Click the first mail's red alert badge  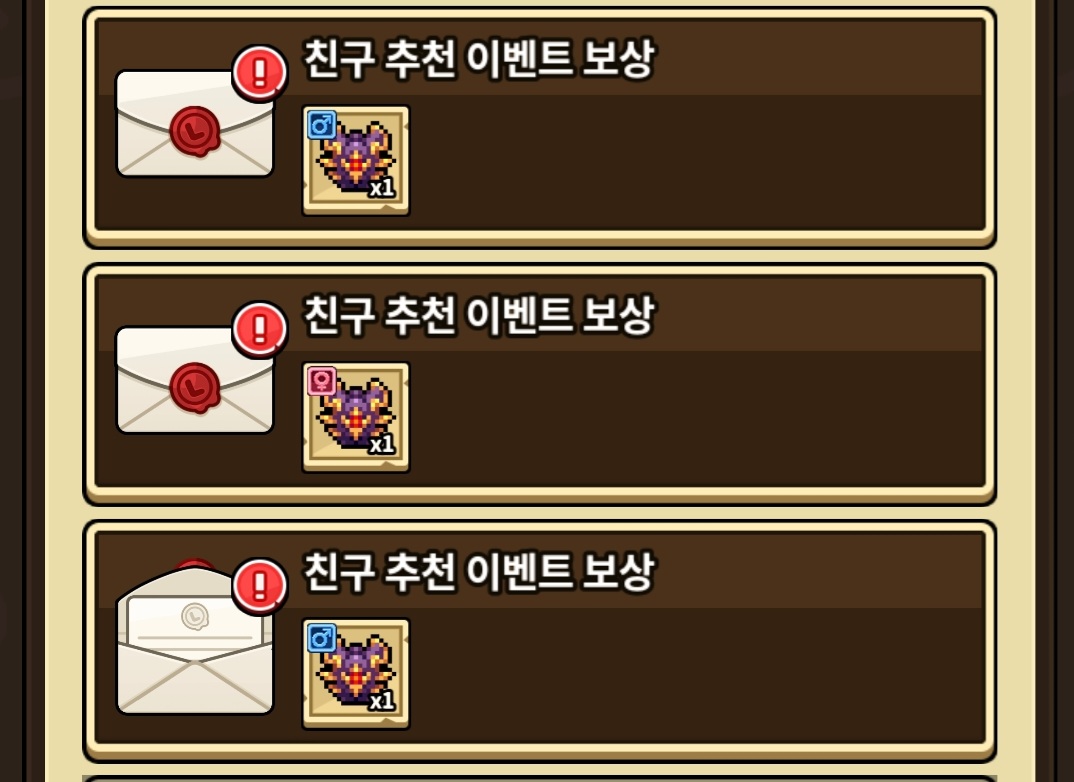tap(260, 73)
